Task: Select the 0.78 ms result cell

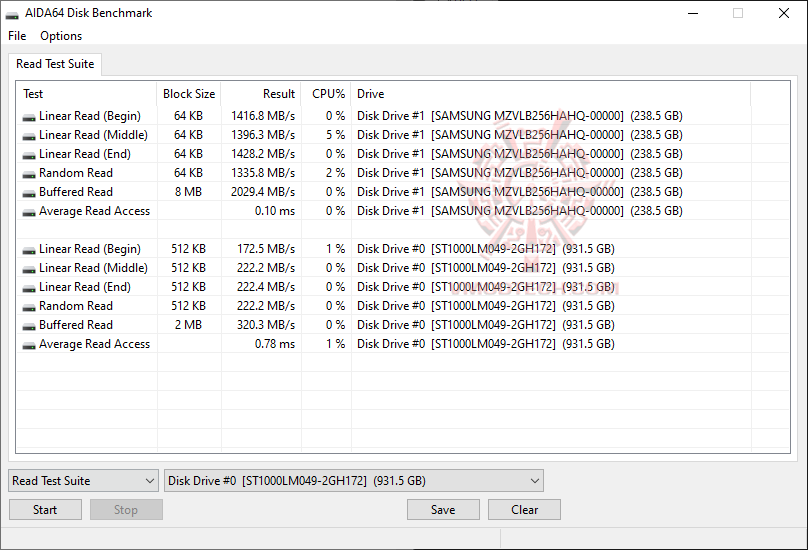Action: click(x=275, y=344)
